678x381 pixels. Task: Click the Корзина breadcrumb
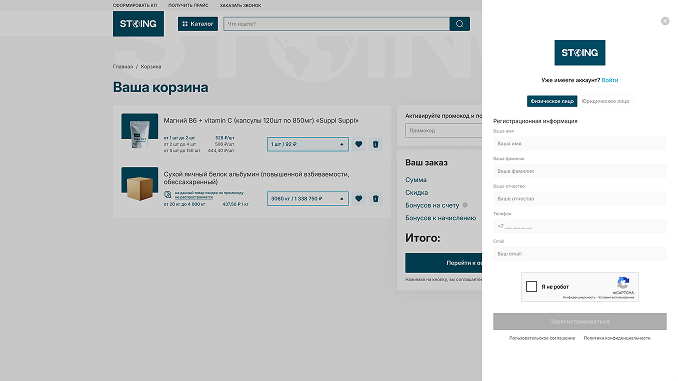(151, 67)
